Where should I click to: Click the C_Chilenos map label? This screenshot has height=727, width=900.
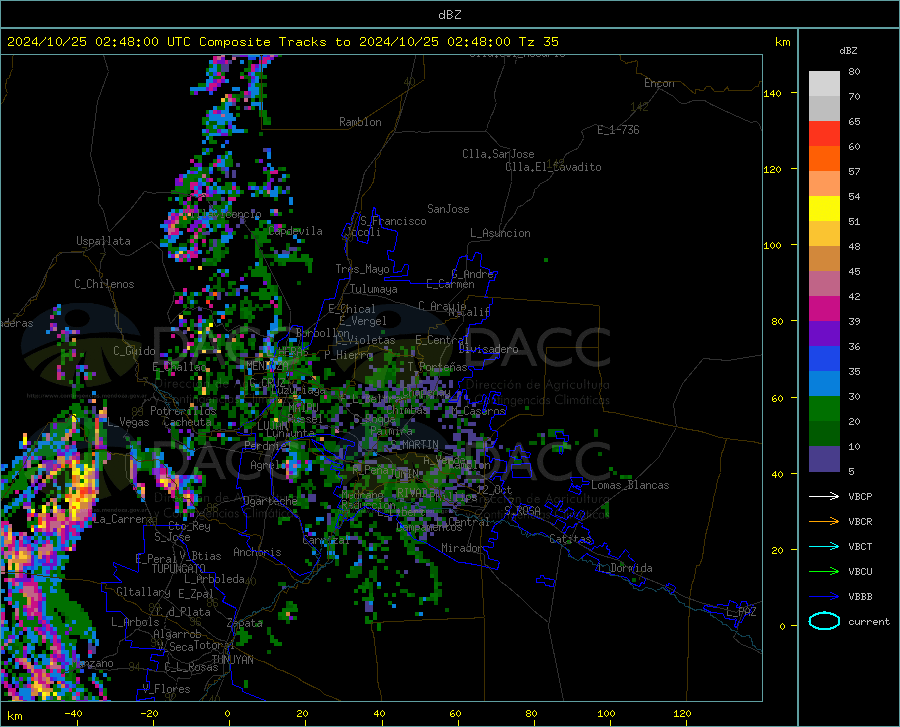(x=104, y=284)
